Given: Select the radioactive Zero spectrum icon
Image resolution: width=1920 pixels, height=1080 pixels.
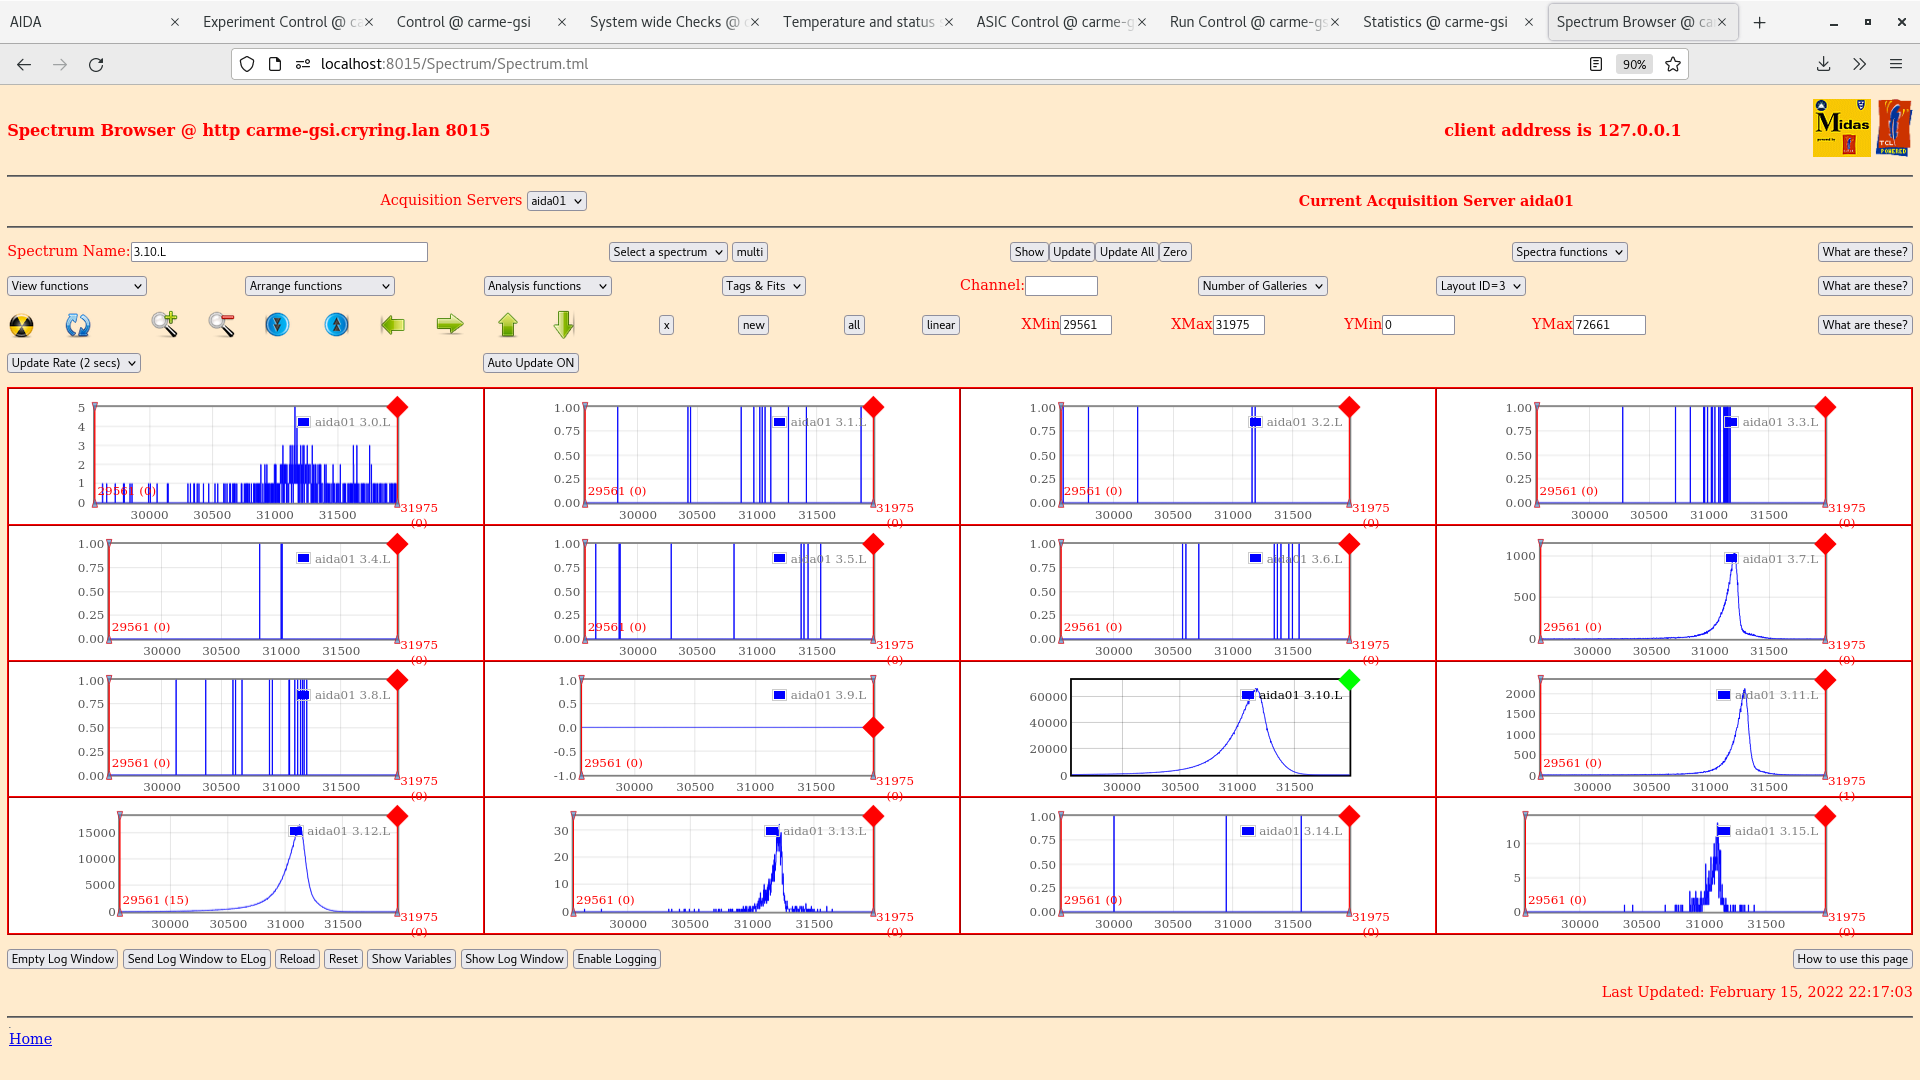Looking at the screenshot, I should pyautogui.click(x=20, y=325).
